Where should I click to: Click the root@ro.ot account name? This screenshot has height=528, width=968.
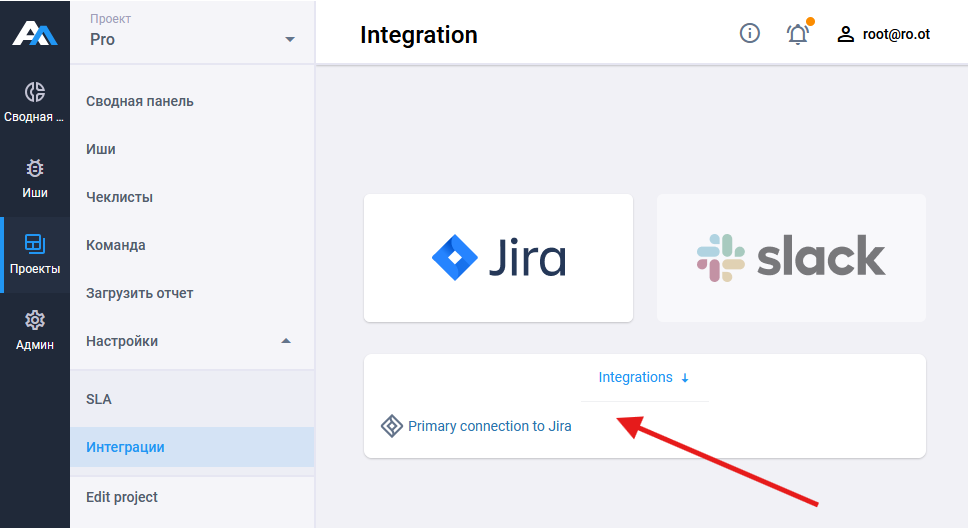tap(896, 34)
